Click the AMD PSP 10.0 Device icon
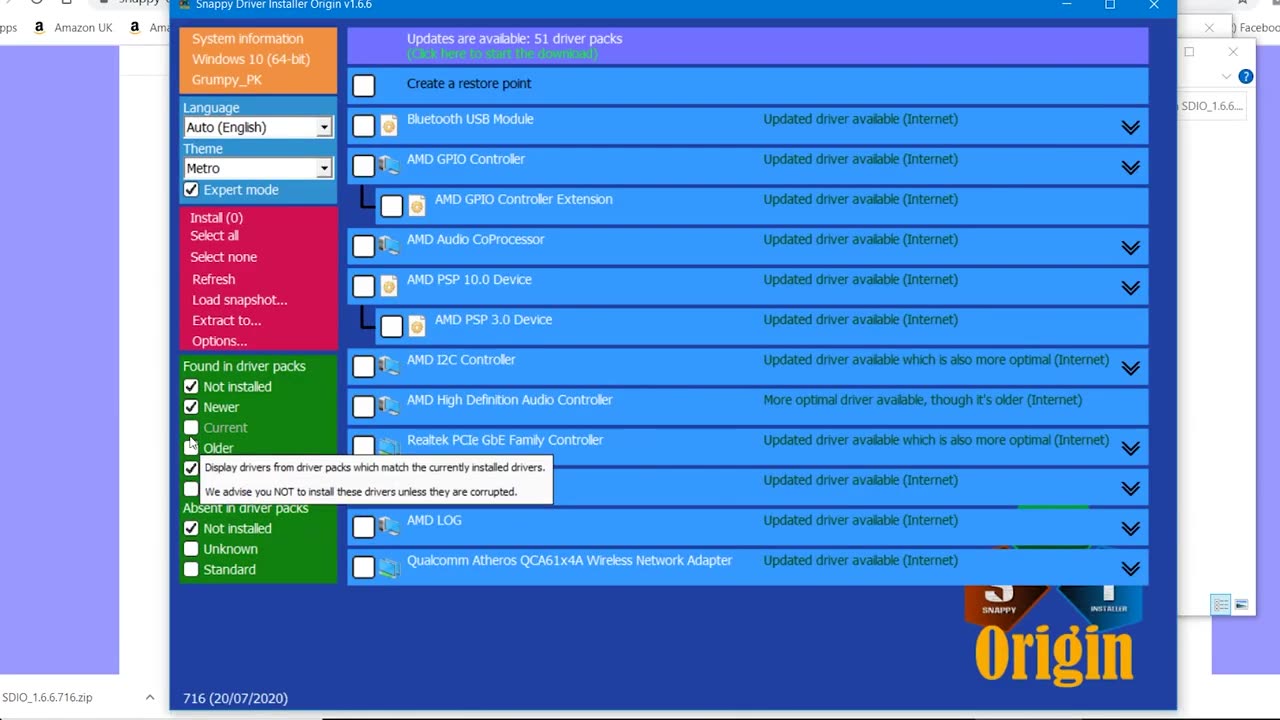Viewport: 1280px width, 720px height. pyautogui.click(x=389, y=286)
